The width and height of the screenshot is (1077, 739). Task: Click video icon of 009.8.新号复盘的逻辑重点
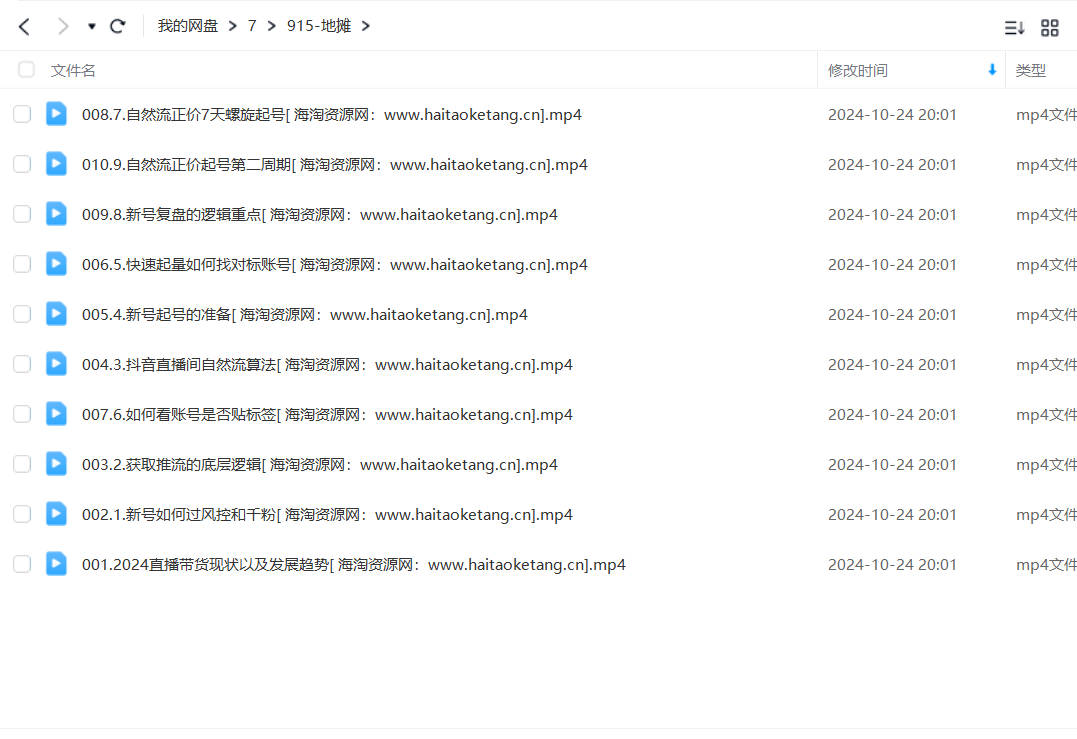pyautogui.click(x=56, y=214)
